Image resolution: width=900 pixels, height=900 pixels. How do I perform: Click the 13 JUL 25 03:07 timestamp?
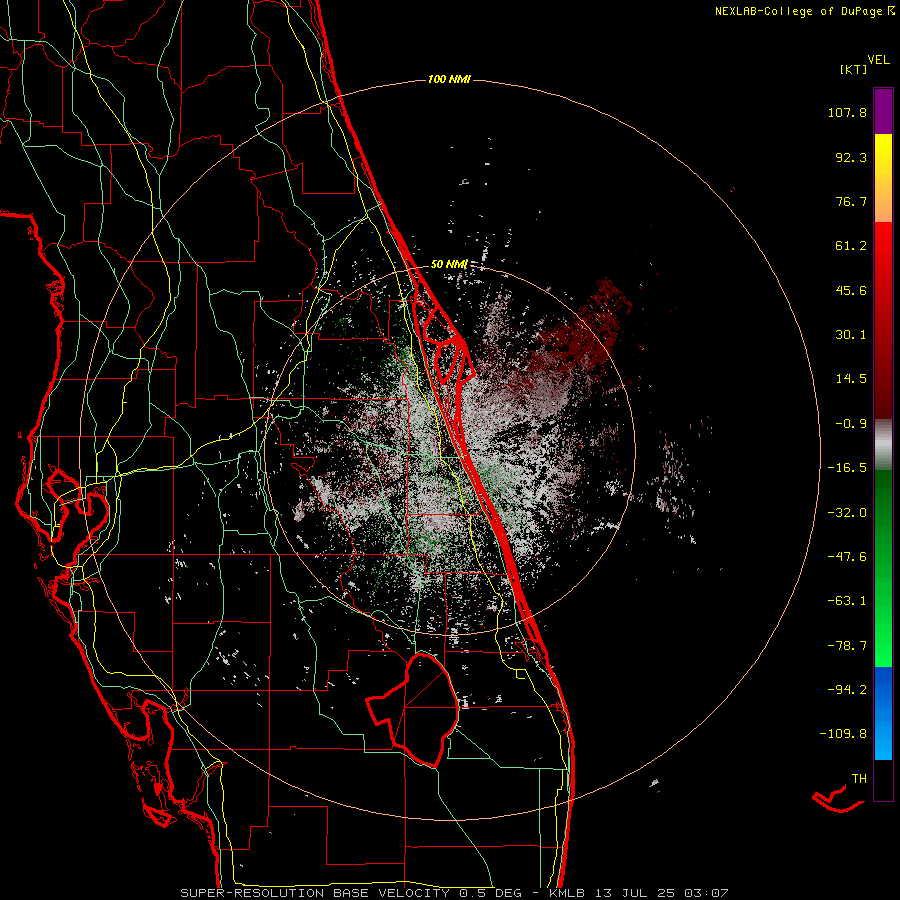pyautogui.click(x=661, y=893)
